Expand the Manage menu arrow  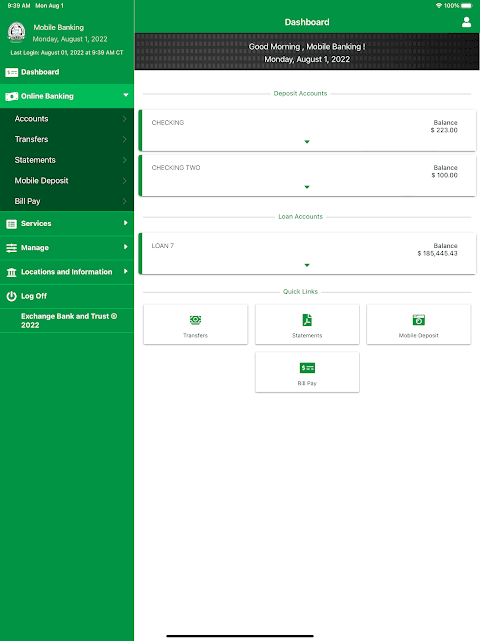click(x=126, y=247)
